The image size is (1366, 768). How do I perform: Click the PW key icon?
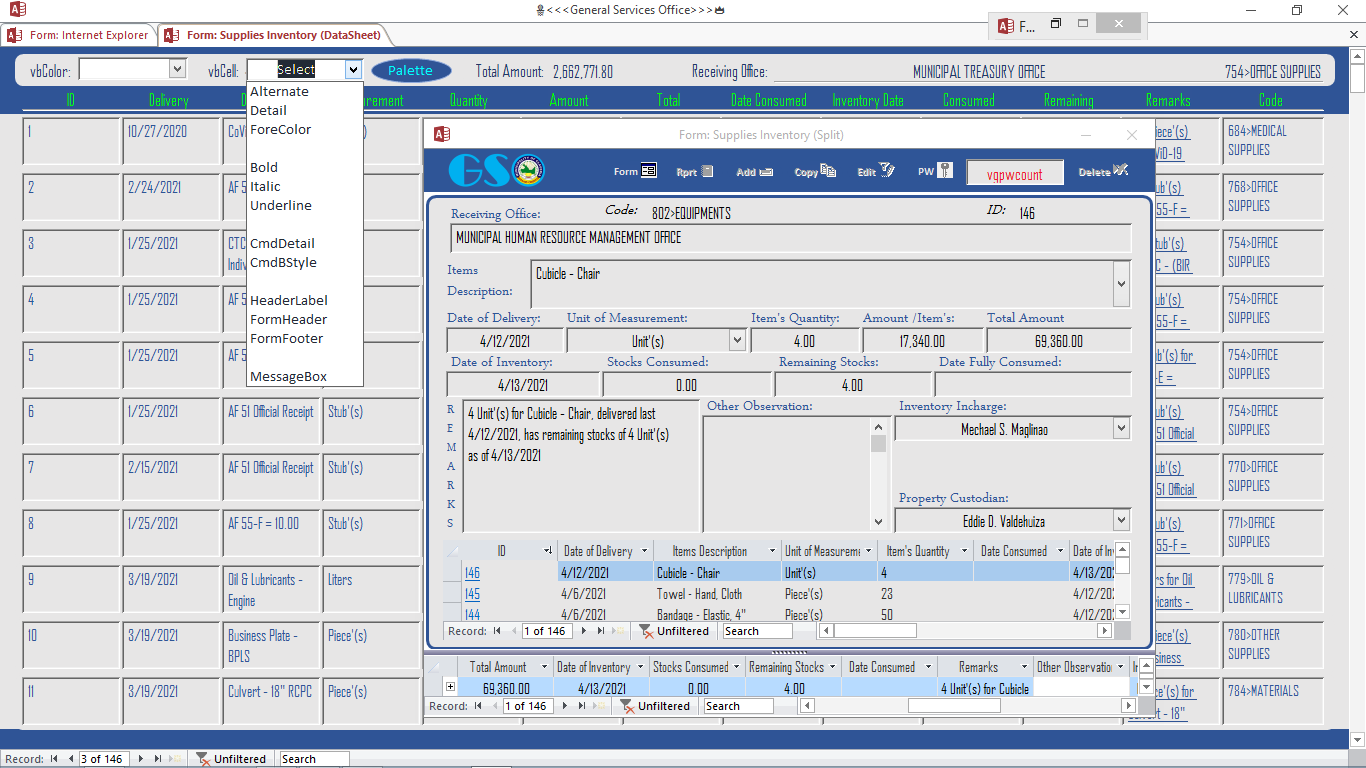(945, 171)
